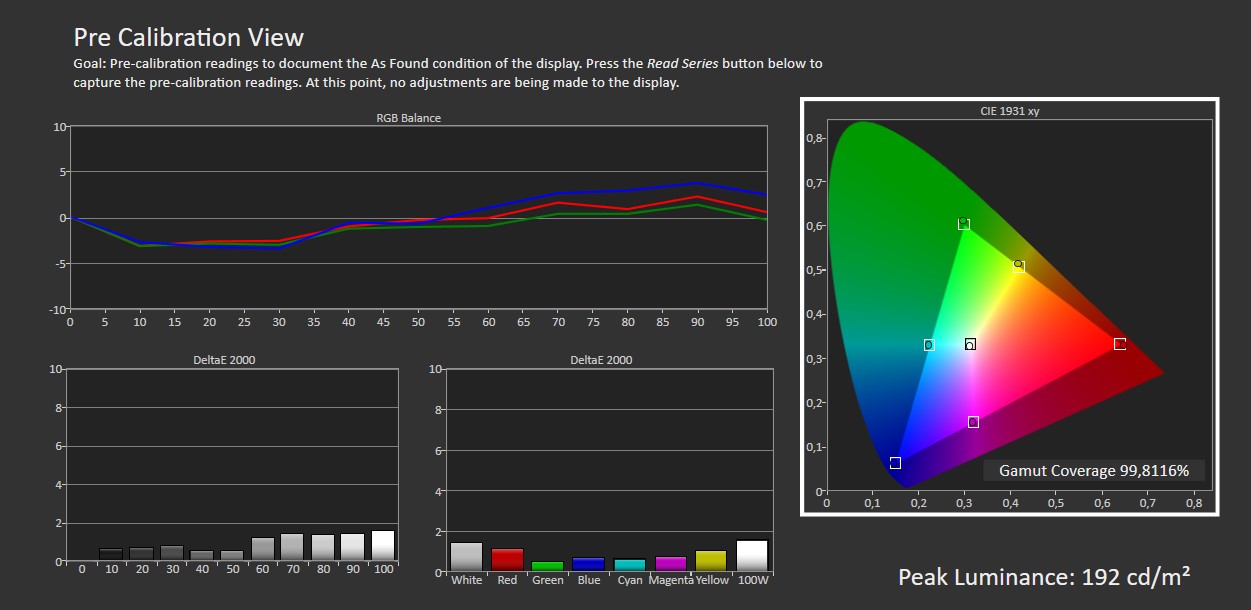The height and width of the screenshot is (610, 1251).
Task: Click the blue primary target square in CIE diagram
Action: click(x=895, y=463)
